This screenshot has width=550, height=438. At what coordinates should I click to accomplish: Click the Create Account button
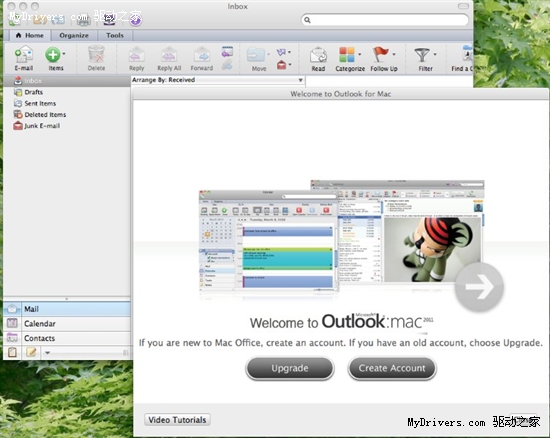coord(392,368)
